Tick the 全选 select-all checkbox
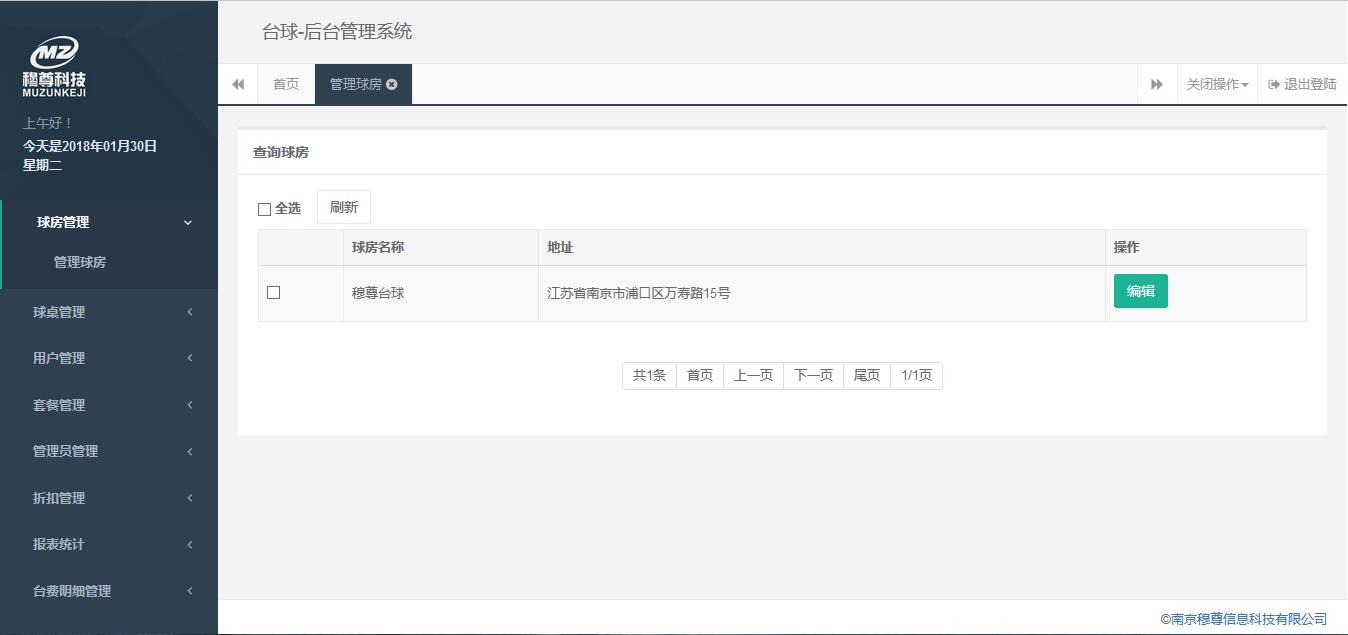The image size is (1348, 635). point(265,209)
